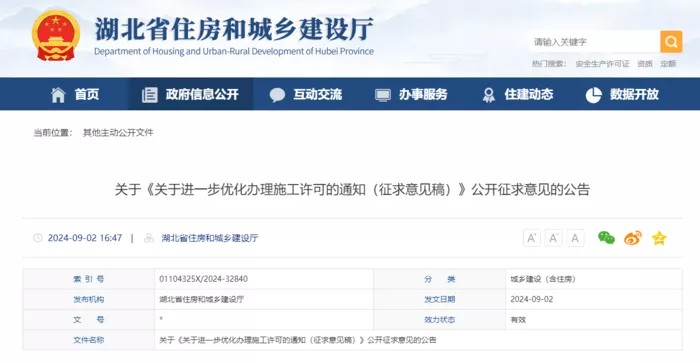The width and height of the screenshot is (700, 363).
Task: Reset font size with plain A button
Action: [x=575, y=238]
